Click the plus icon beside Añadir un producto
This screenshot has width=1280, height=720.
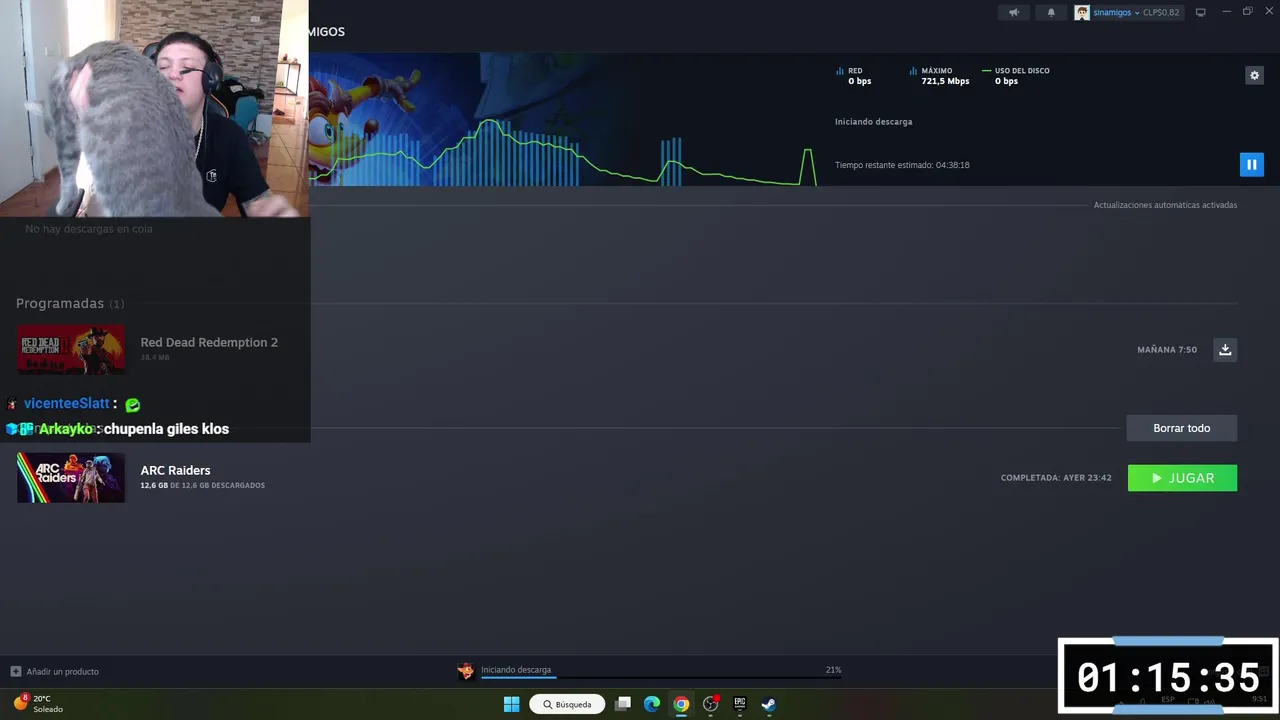pos(15,671)
